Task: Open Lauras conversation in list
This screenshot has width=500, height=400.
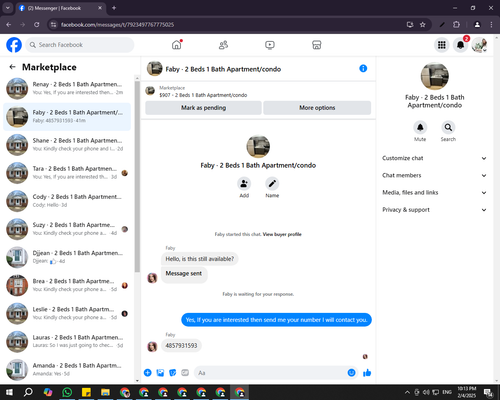Action: point(67,341)
